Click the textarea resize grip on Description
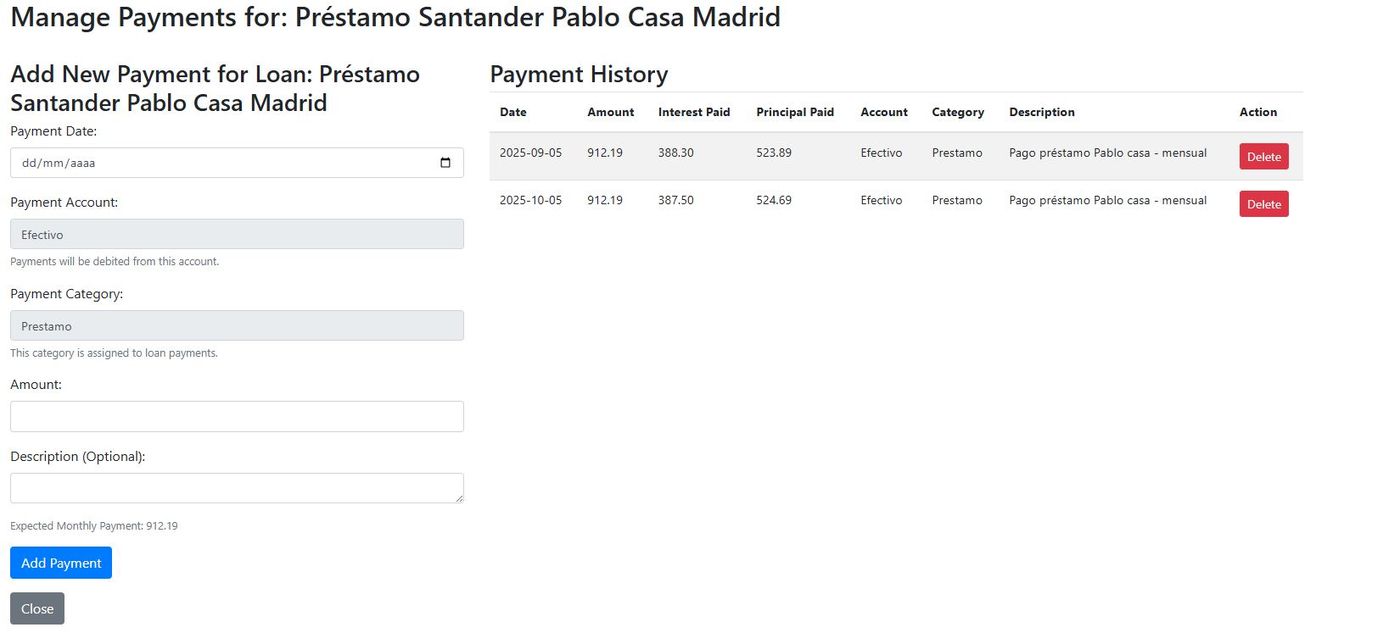The image size is (1400, 633). (x=459, y=498)
